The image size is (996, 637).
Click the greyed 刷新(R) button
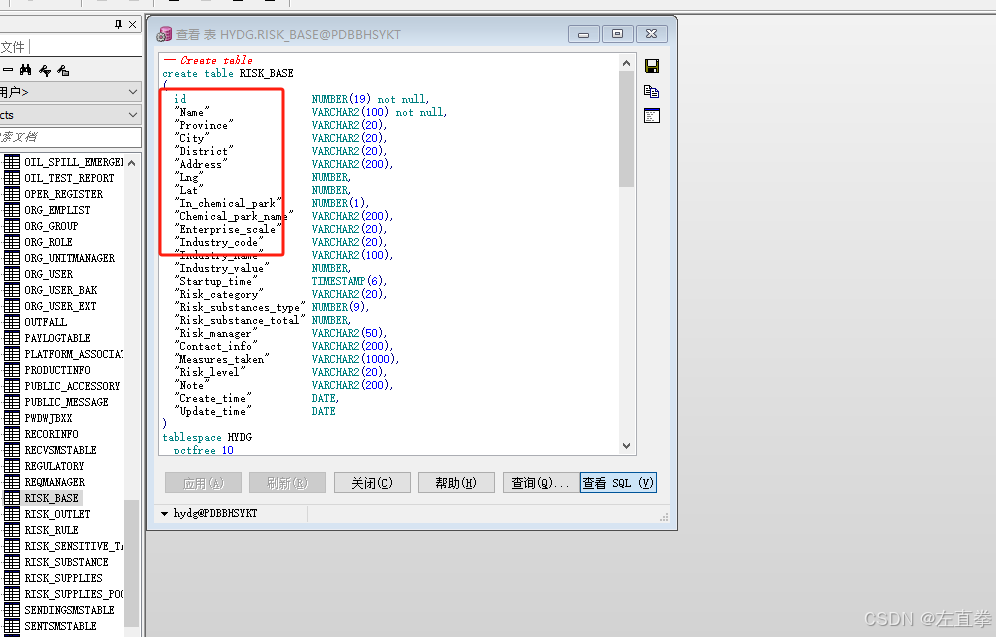click(x=288, y=483)
